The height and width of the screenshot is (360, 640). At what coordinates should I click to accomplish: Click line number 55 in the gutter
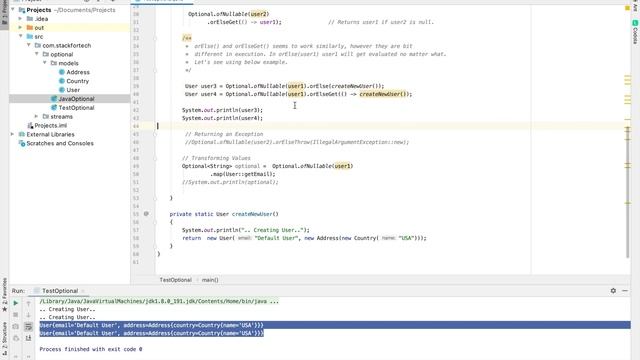click(x=136, y=214)
